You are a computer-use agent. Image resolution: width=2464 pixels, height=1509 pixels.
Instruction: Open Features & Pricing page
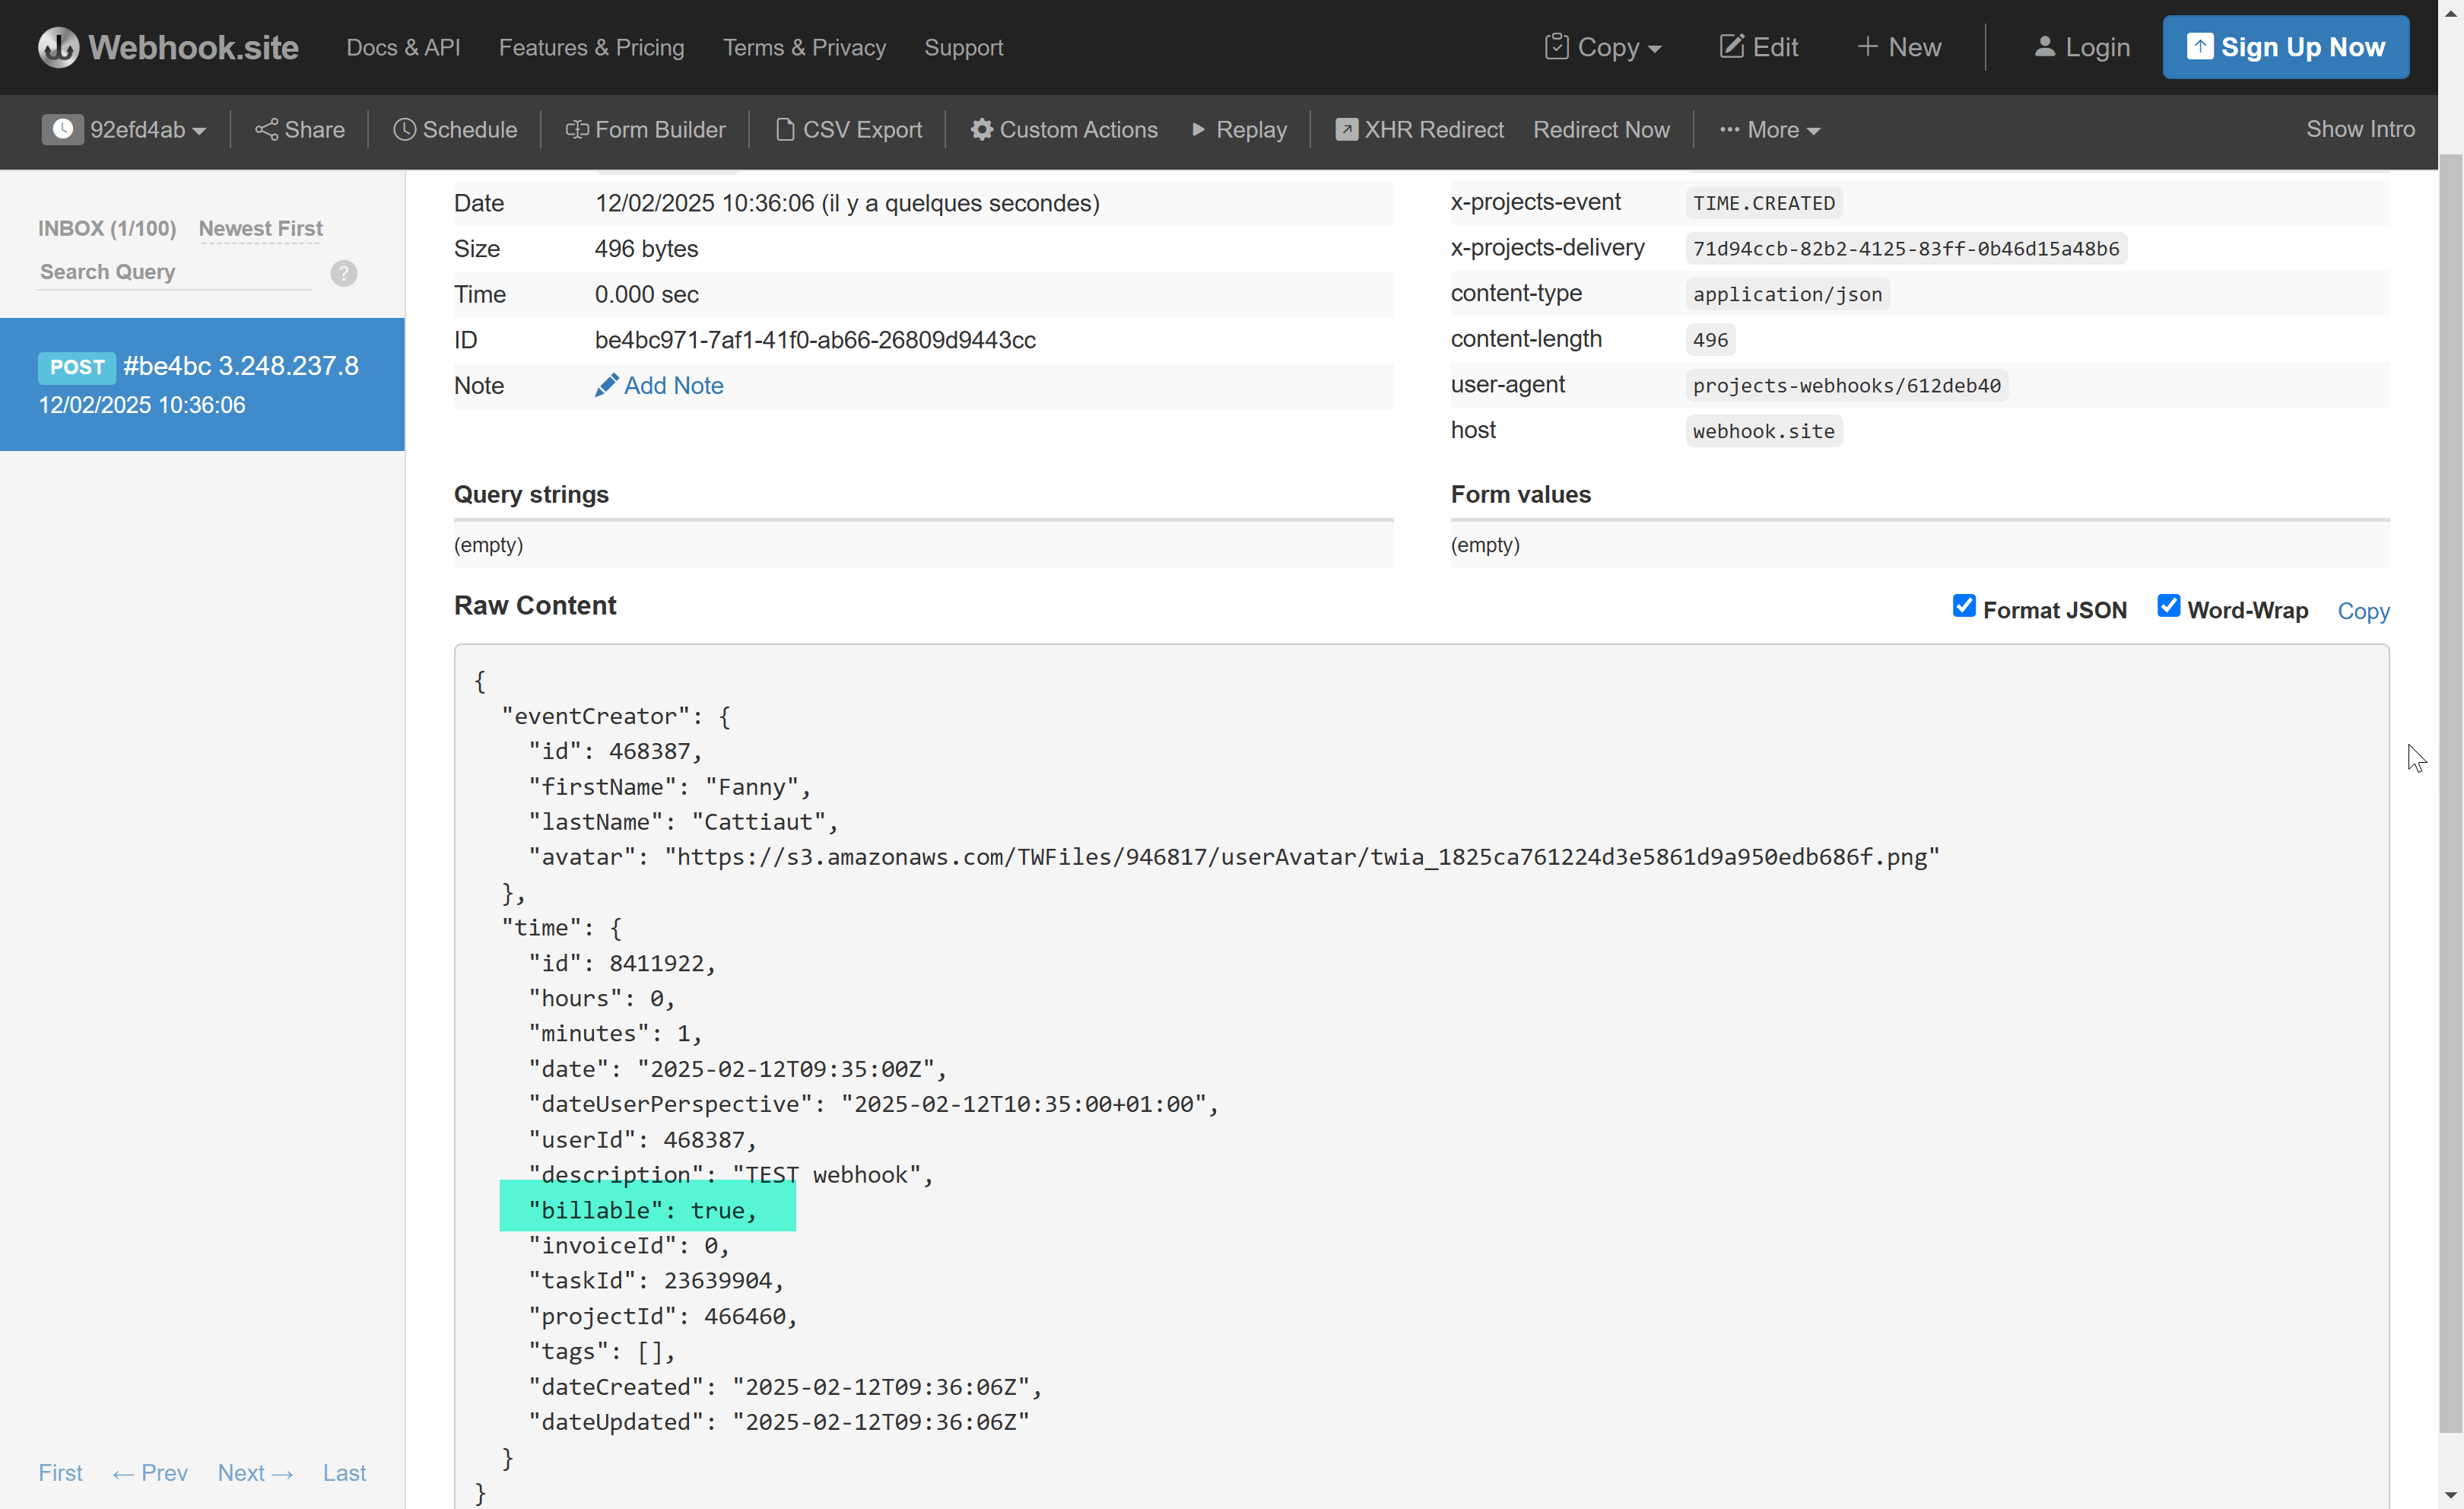point(591,47)
